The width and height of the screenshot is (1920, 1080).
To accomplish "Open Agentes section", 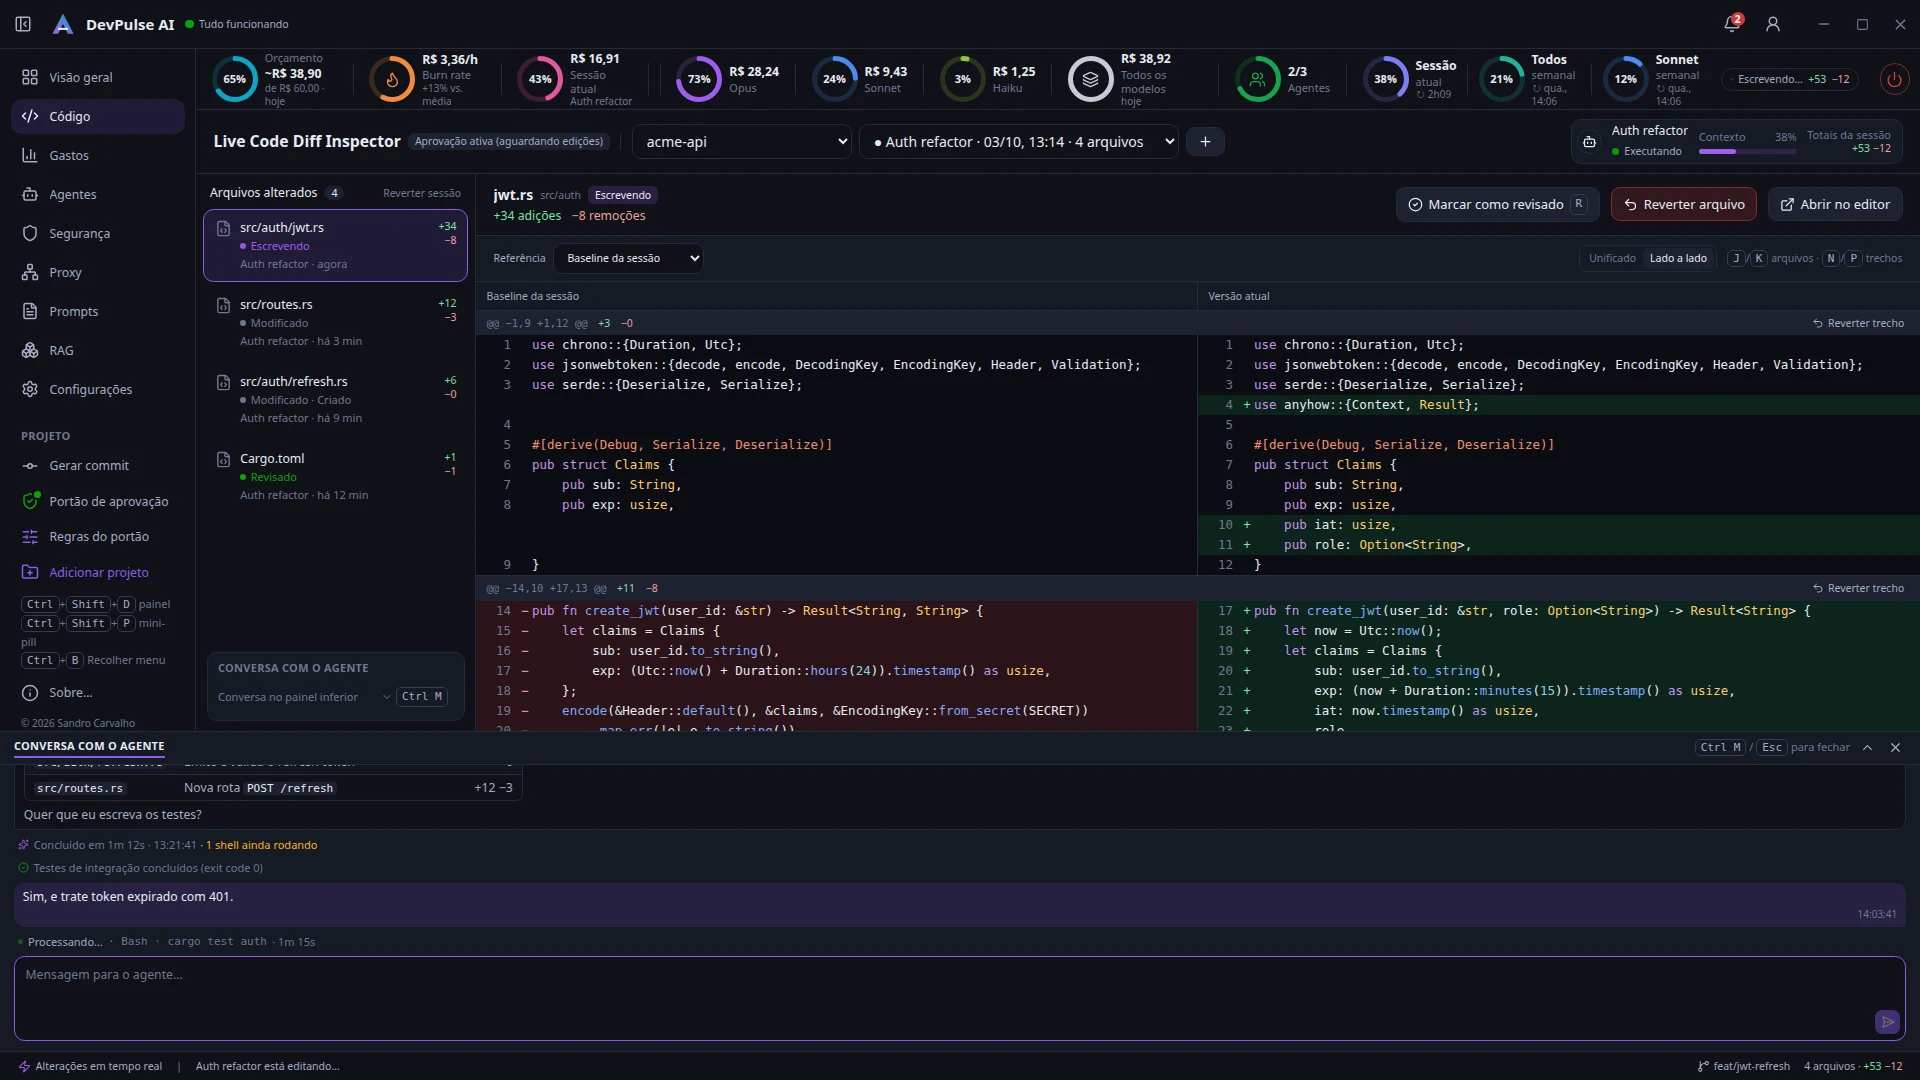I will point(98,194).
